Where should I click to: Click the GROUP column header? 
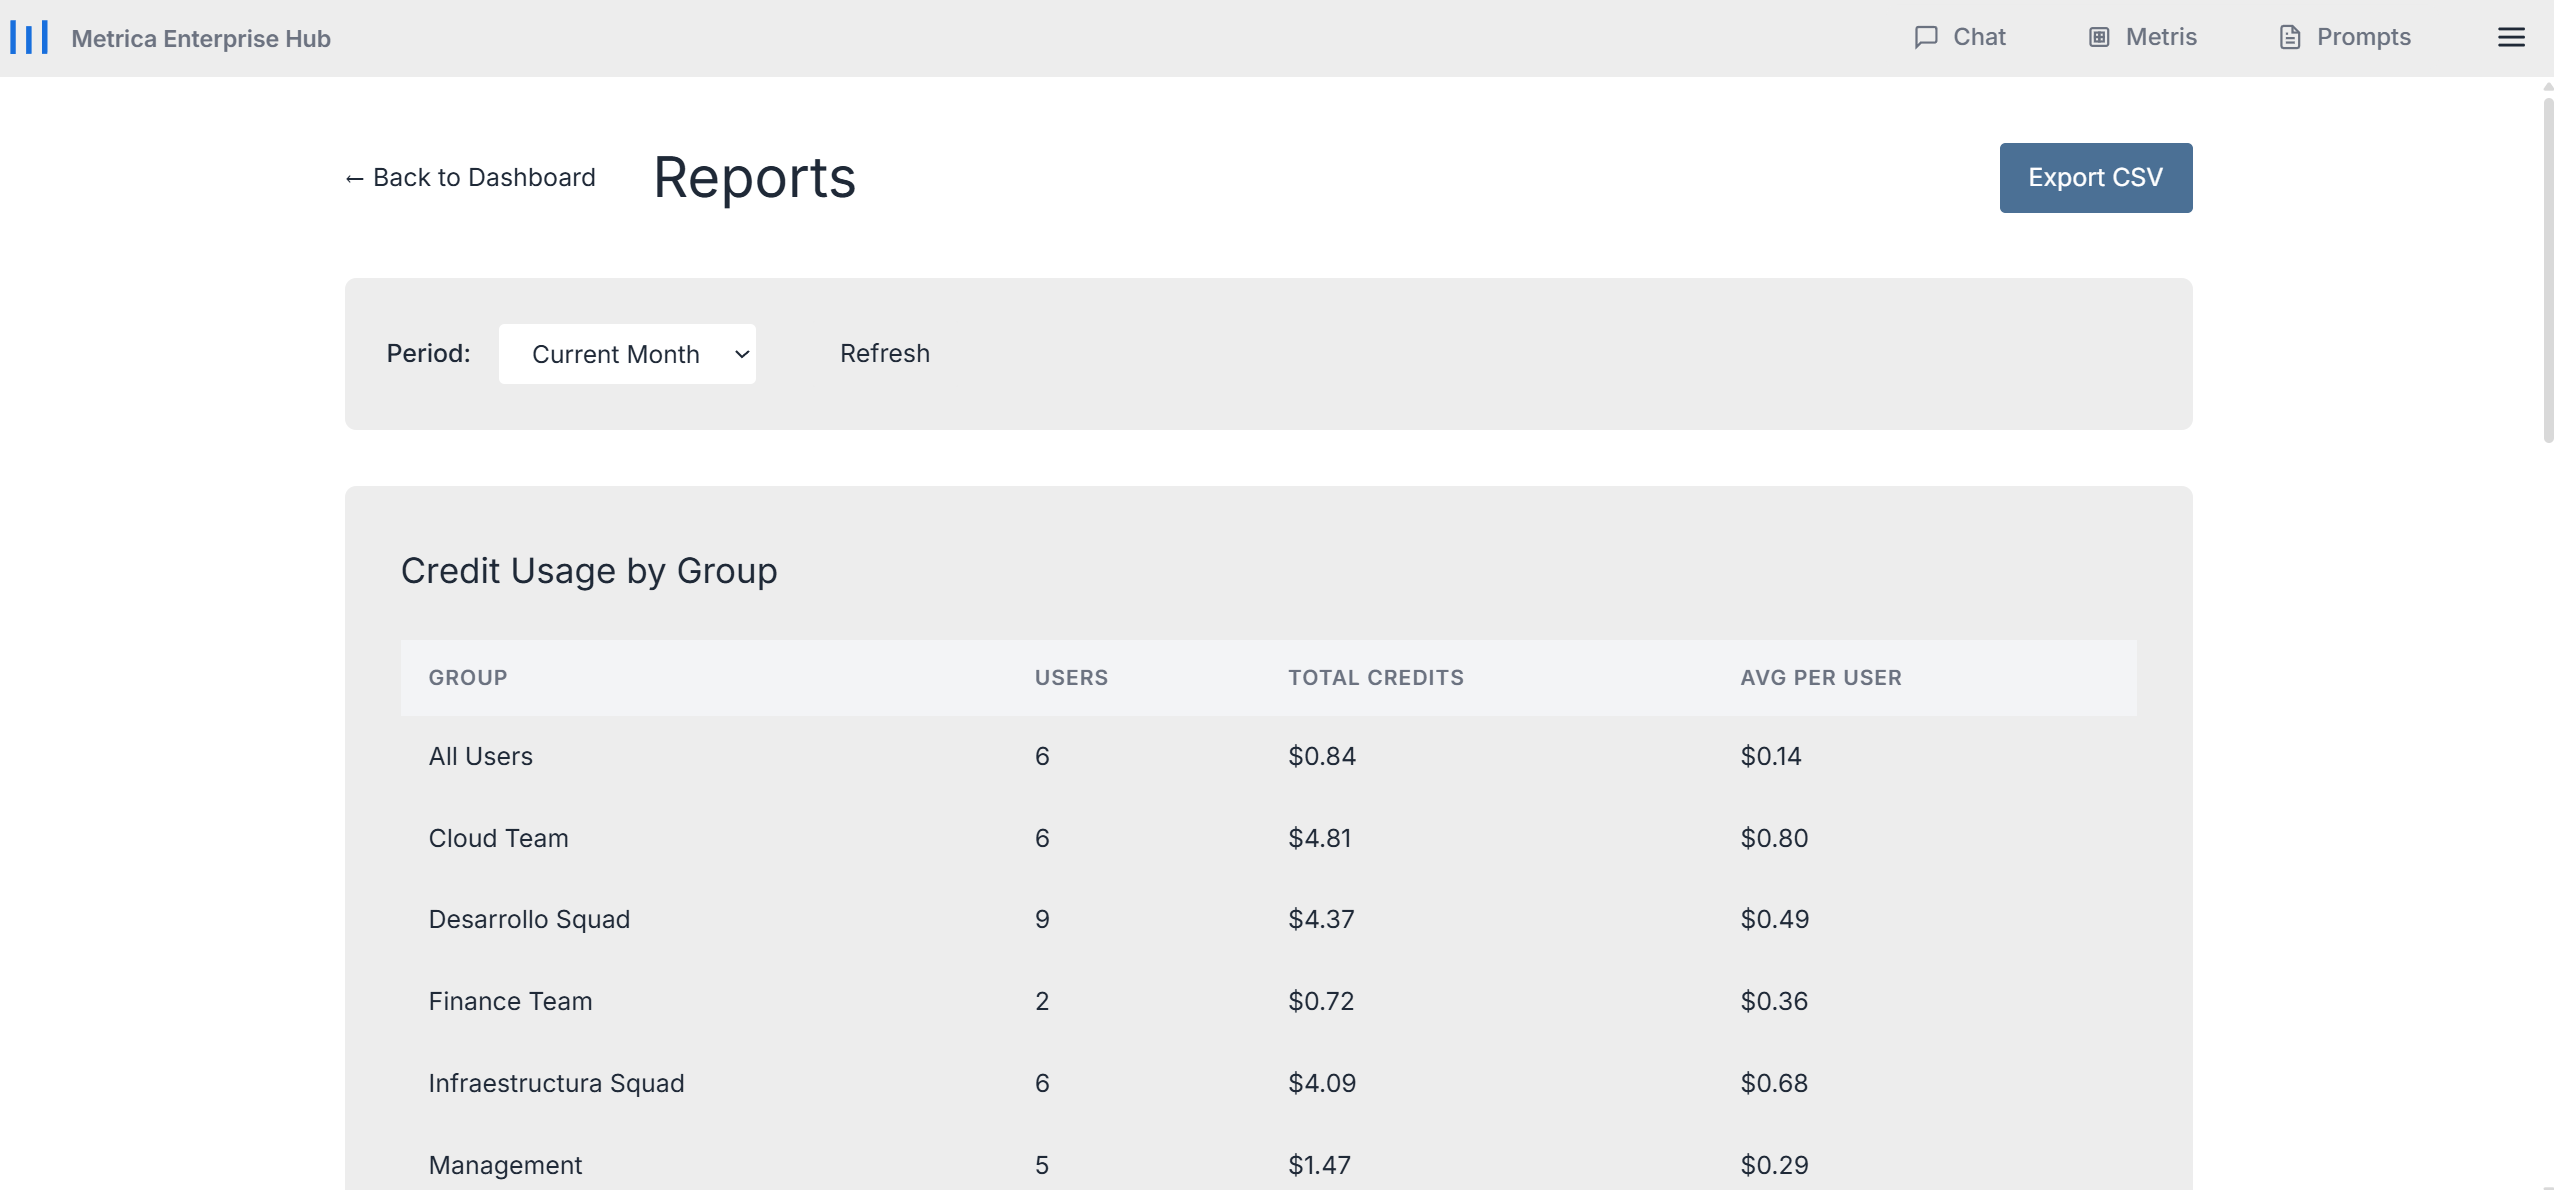click(x=468, y=678)
